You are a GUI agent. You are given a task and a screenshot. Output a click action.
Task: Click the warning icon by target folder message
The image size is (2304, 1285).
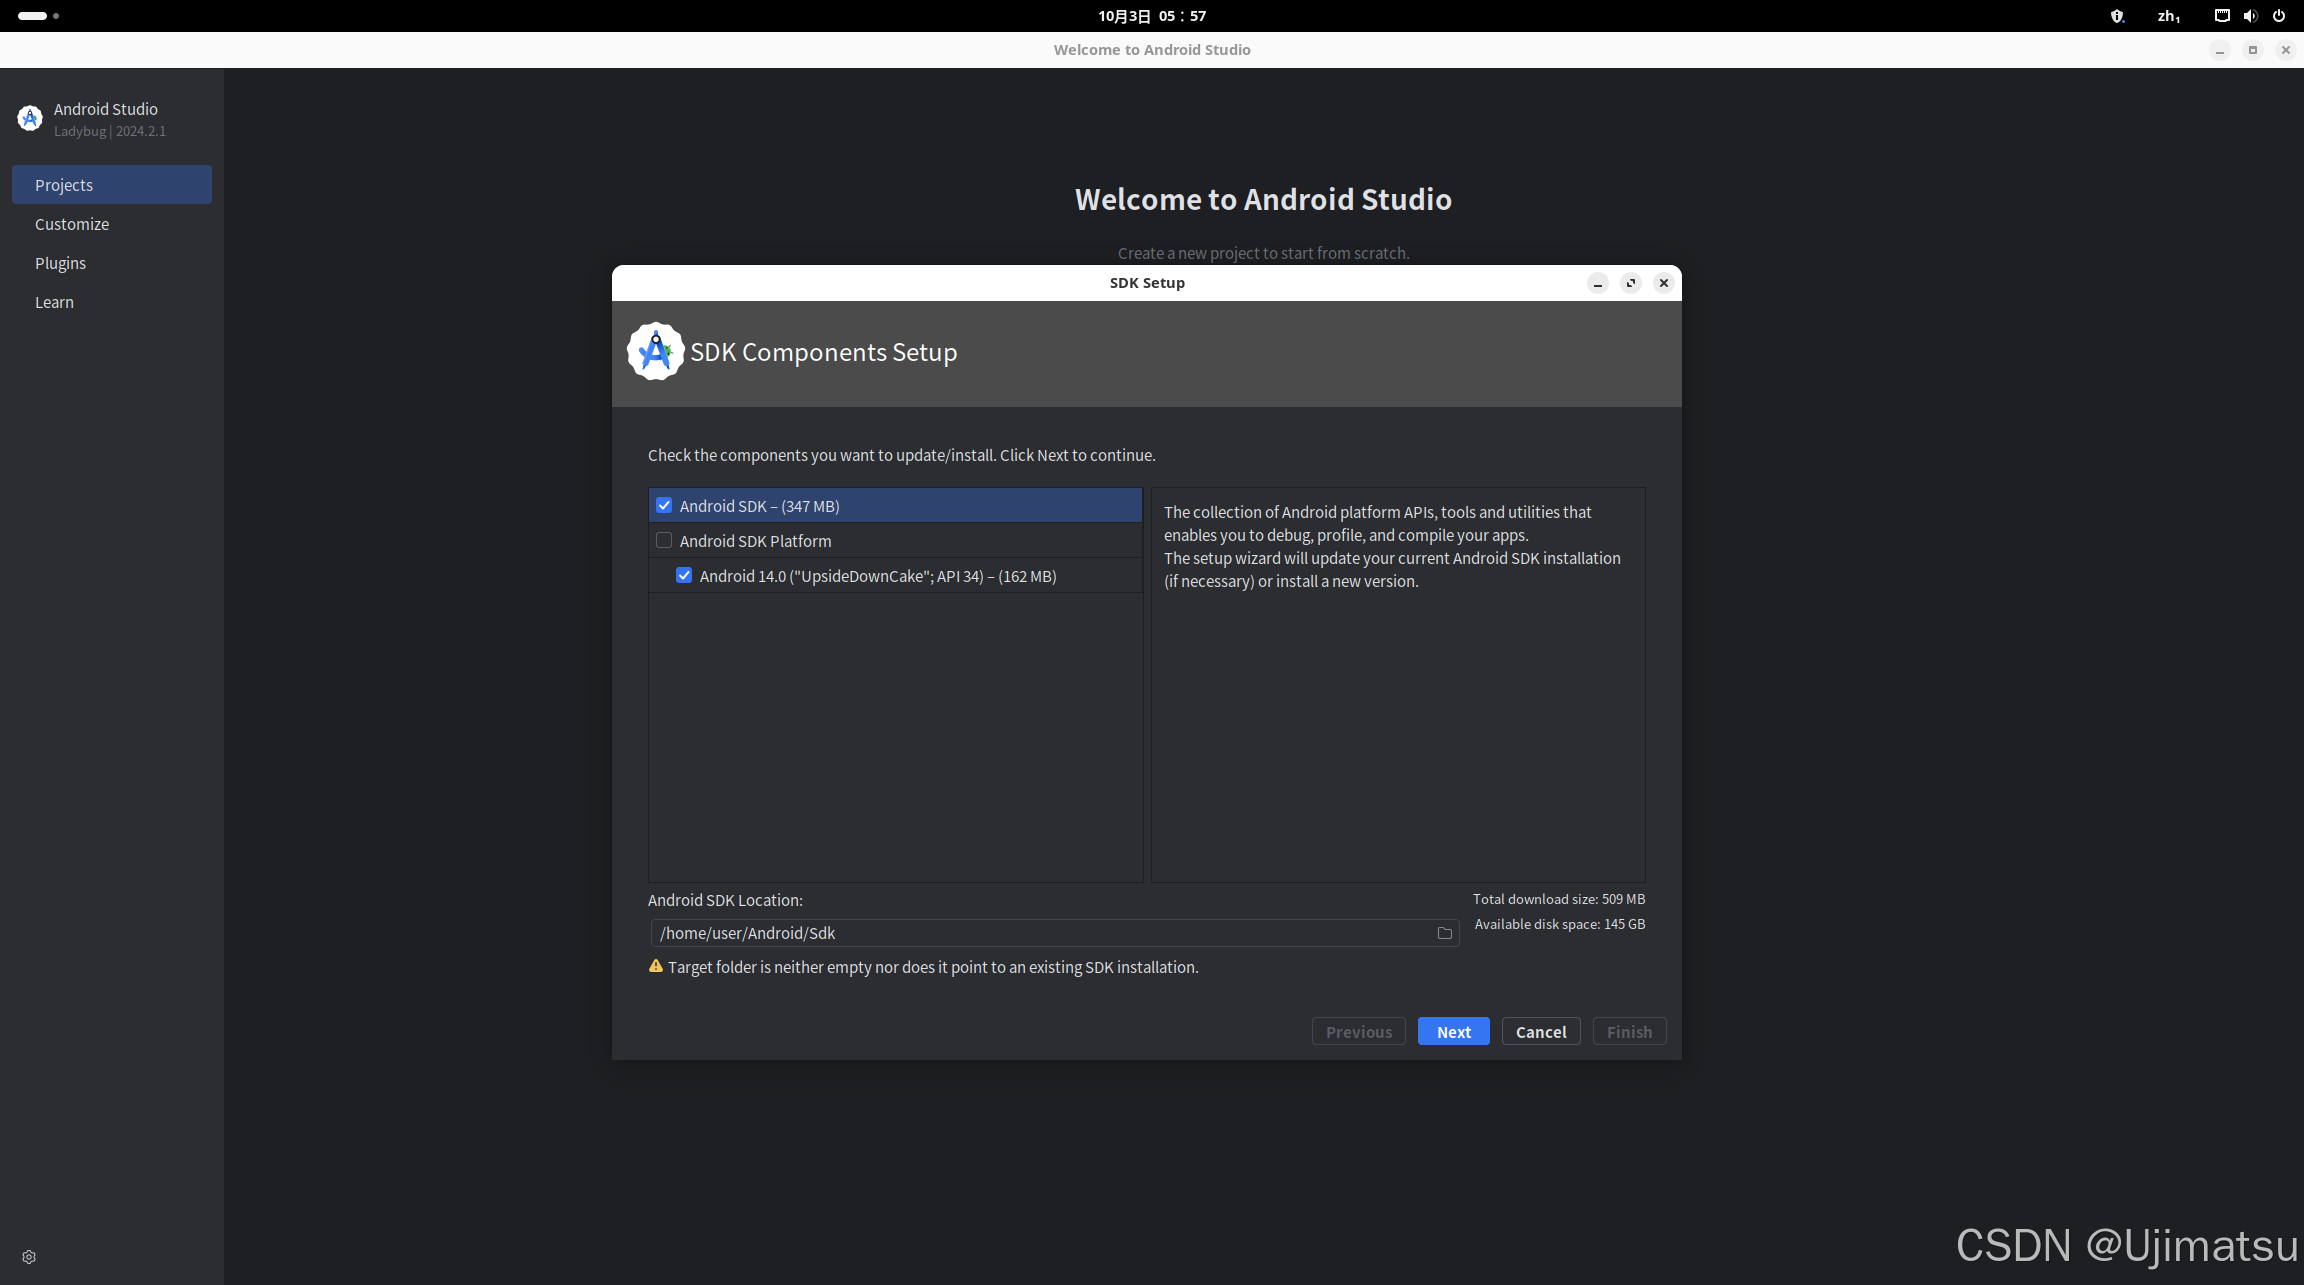656,966
